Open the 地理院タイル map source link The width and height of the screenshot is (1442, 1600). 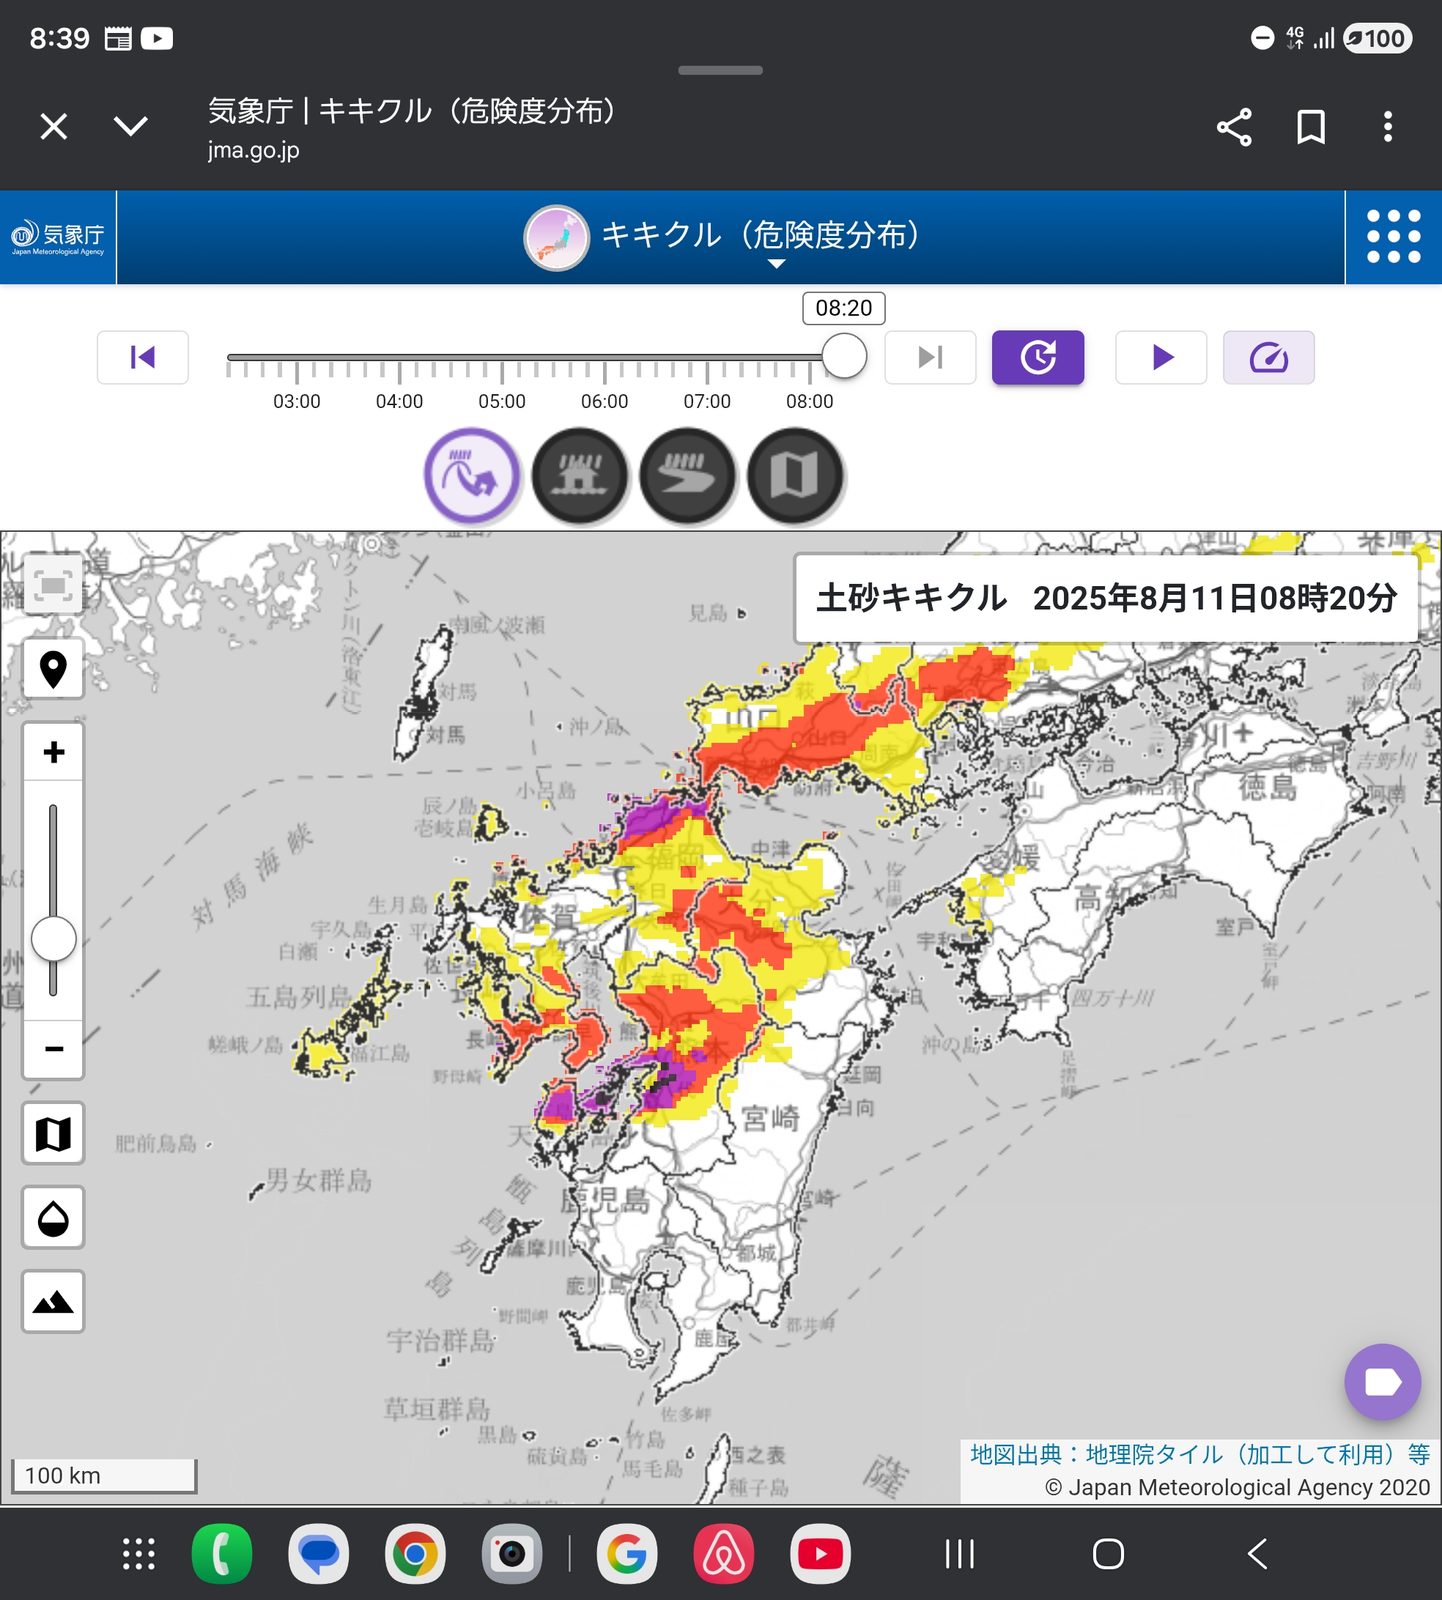point(1200,1454)
